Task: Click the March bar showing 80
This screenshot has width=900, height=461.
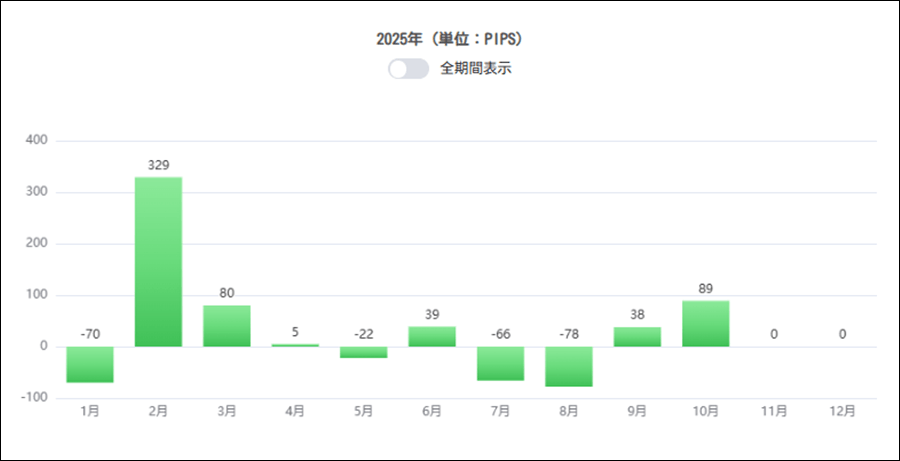Action: (x=227, y=326)
